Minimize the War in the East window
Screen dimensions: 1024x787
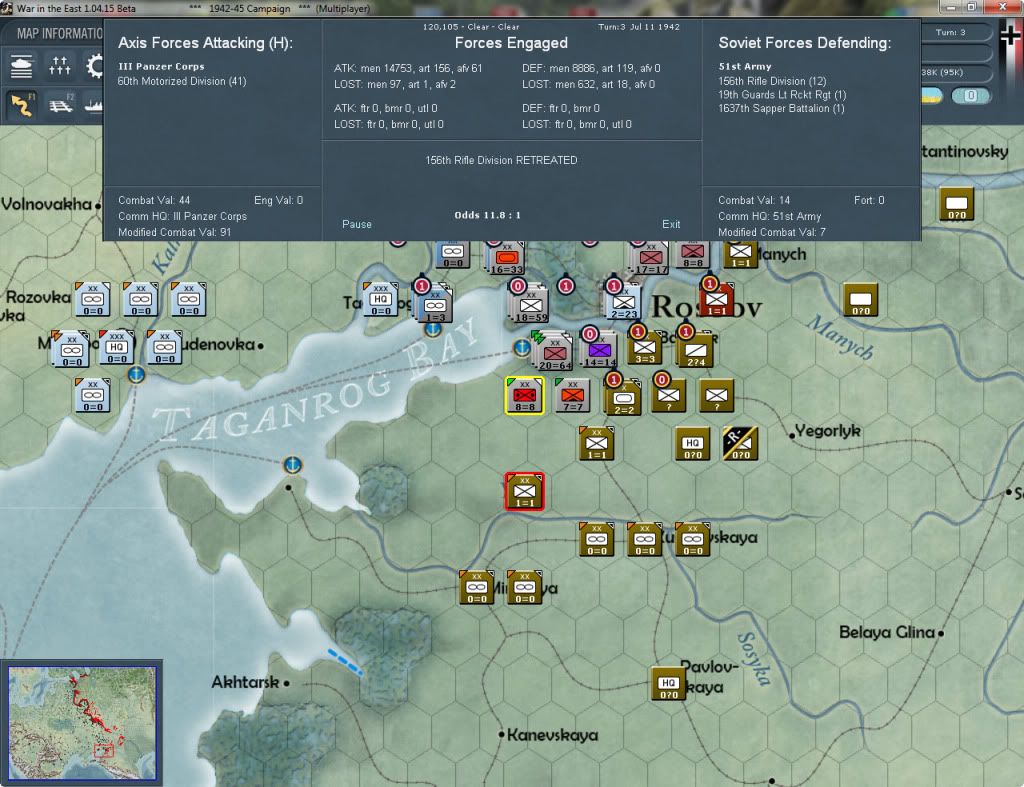click(x=952, y=7)
